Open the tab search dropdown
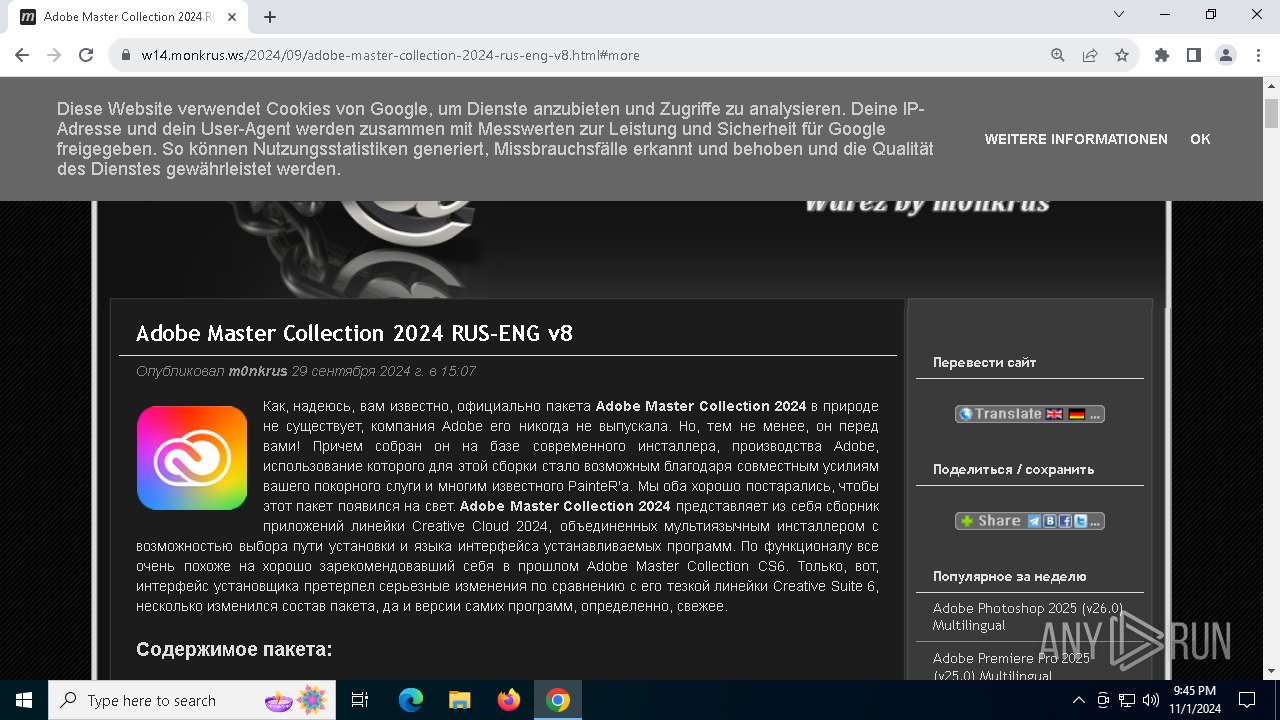The width and height of the screenshot is (1280, 720). pyautogui.click(x=1119, y=15)
